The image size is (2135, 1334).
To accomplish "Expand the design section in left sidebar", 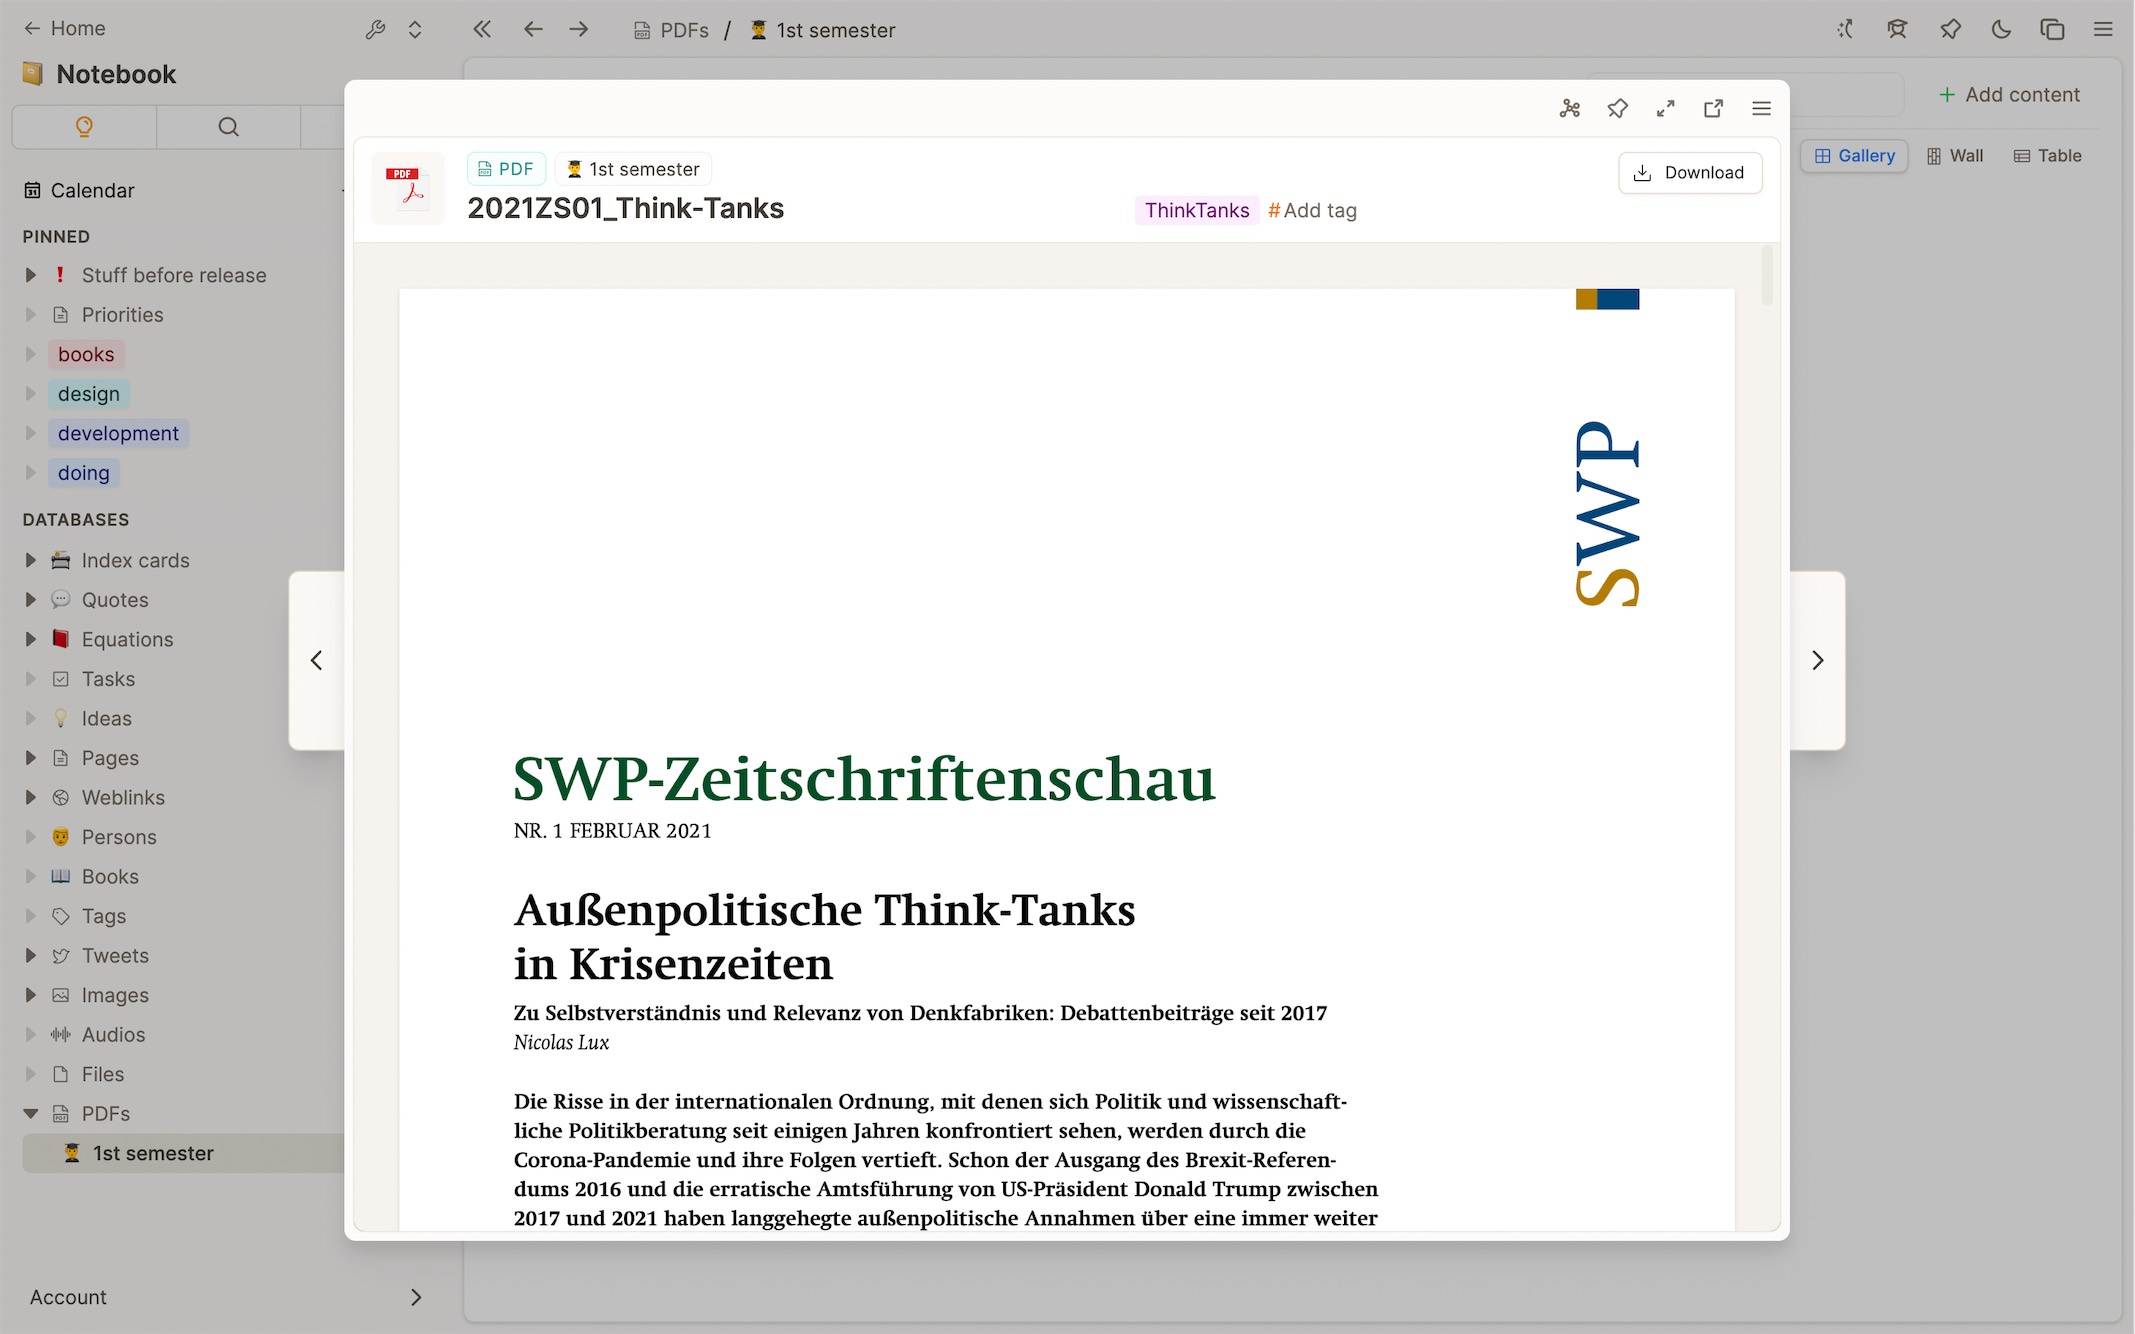I will pos(29,393).
